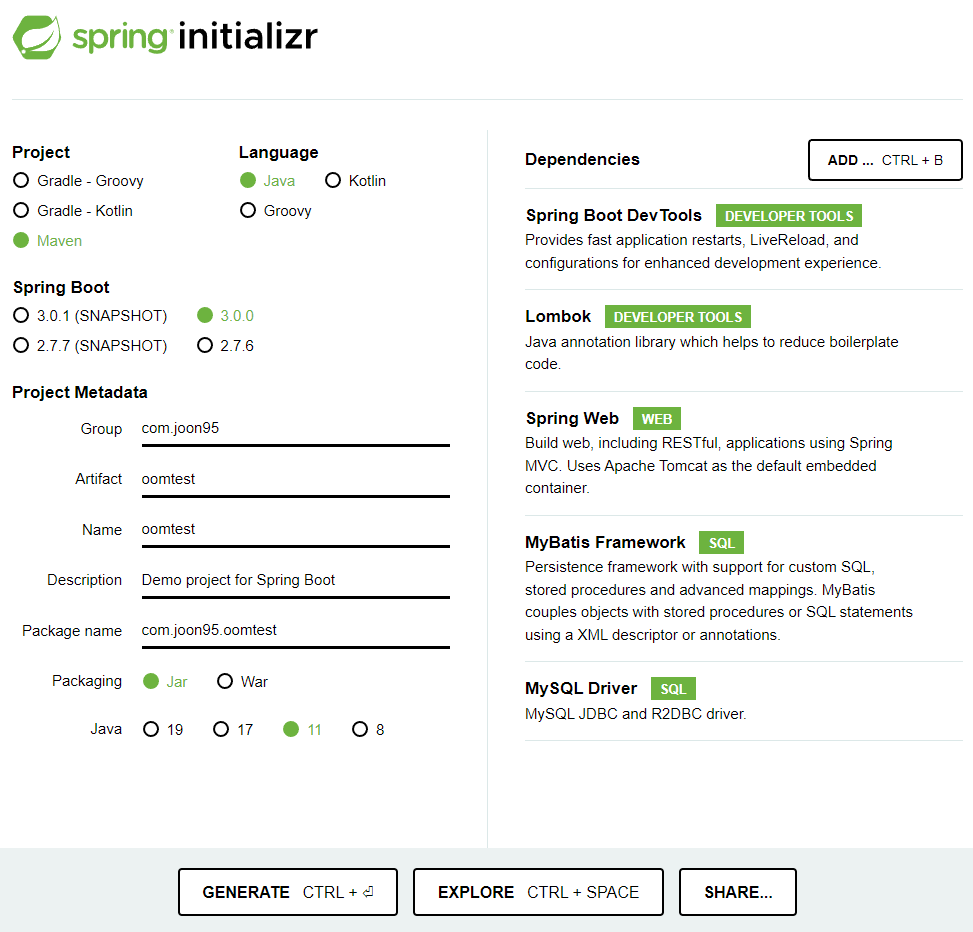Click SQL tag beside MySQL Driver
Image resolution: width=973 pixels, height=932 pixels.
pos(673,689)
